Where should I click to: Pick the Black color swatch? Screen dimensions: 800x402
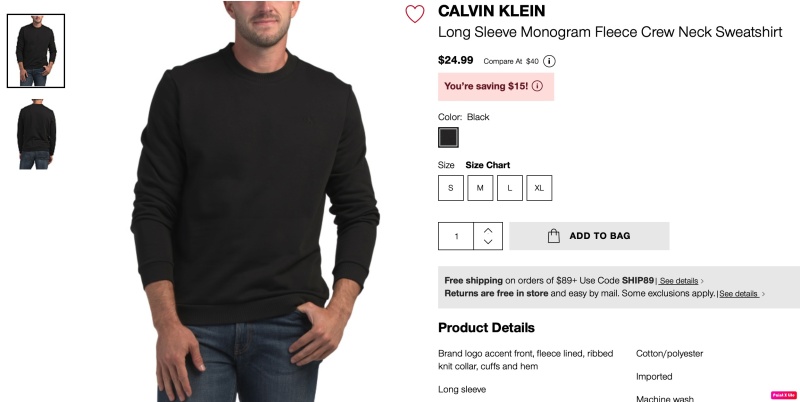tap(448, 137)
